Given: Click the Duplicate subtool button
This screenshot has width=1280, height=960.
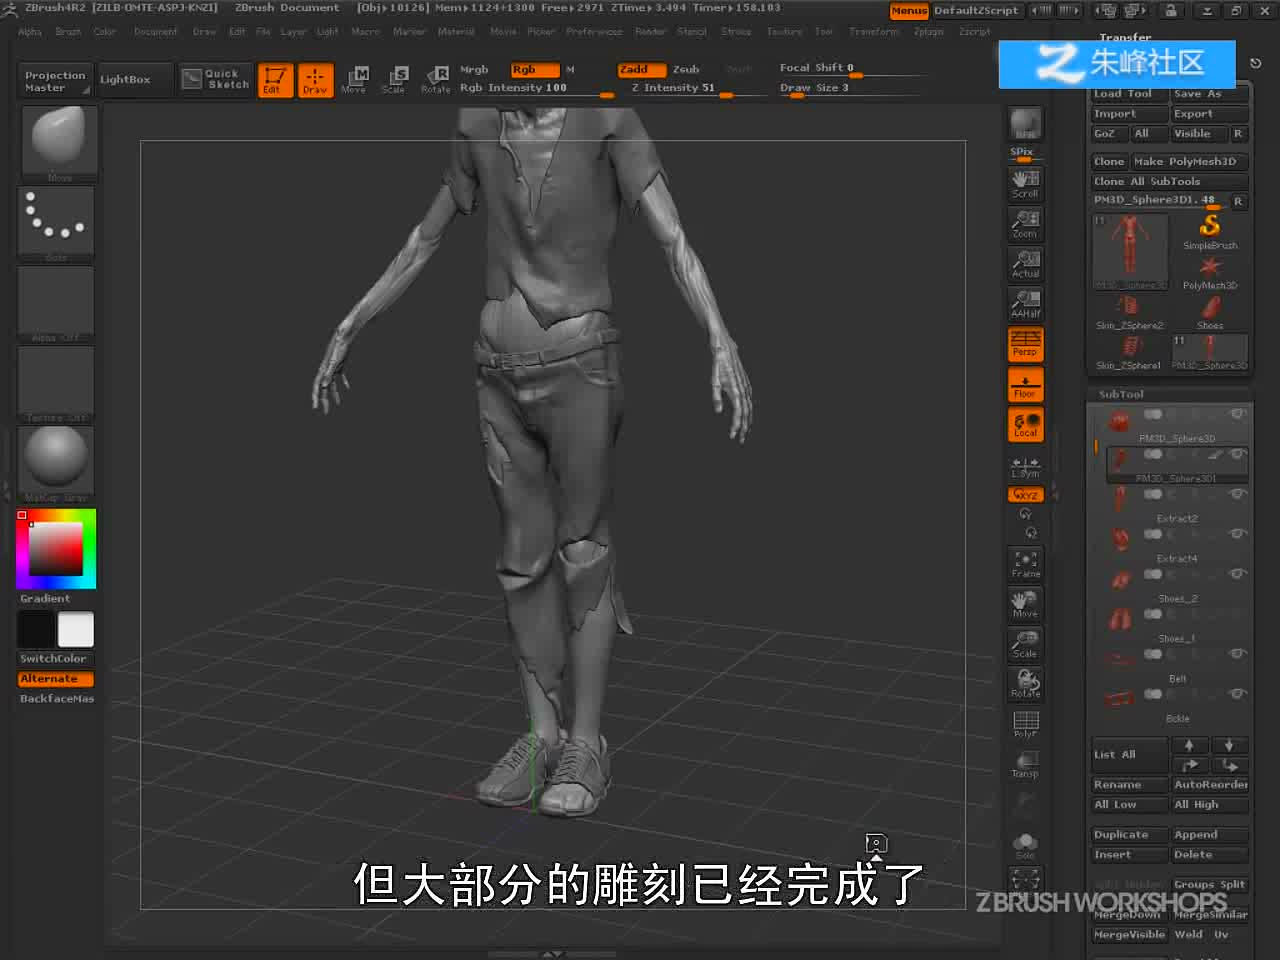Looking at the screenshot, I should (1128, 834).
